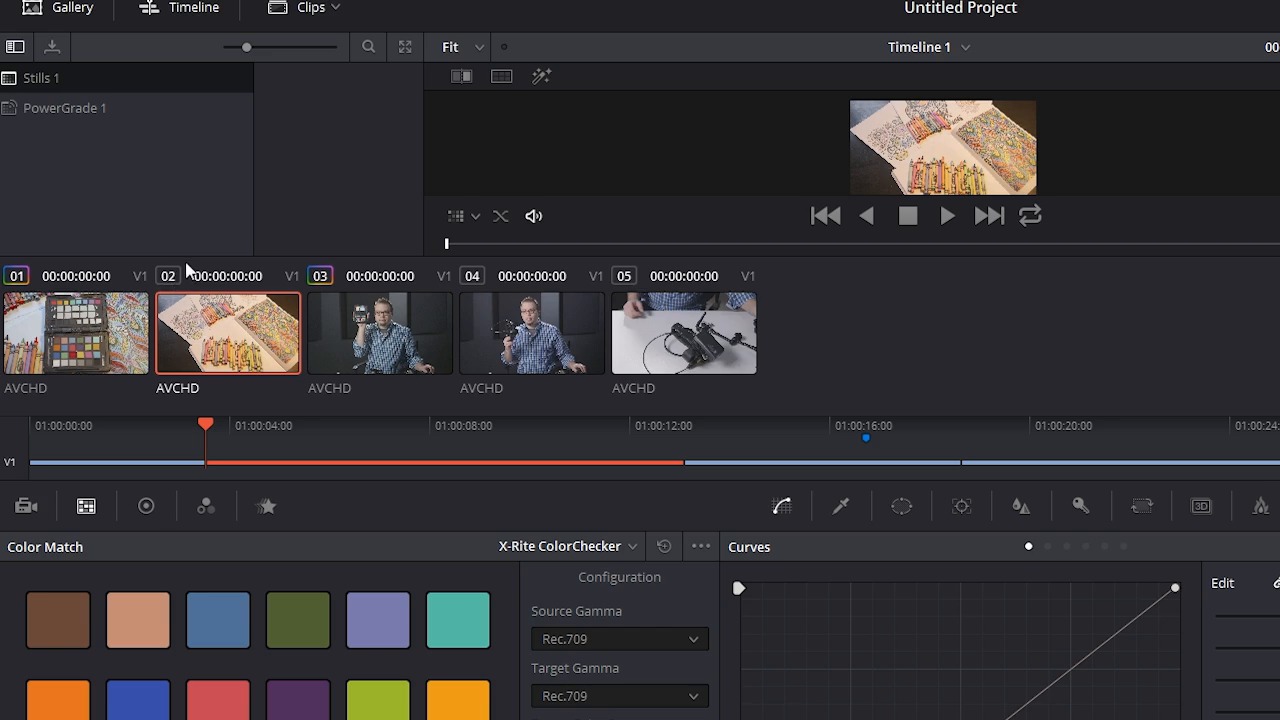The width and height of the screenshot is (1280, 720).
Task: Toggle loop playback button
Action: [1030, 216]
